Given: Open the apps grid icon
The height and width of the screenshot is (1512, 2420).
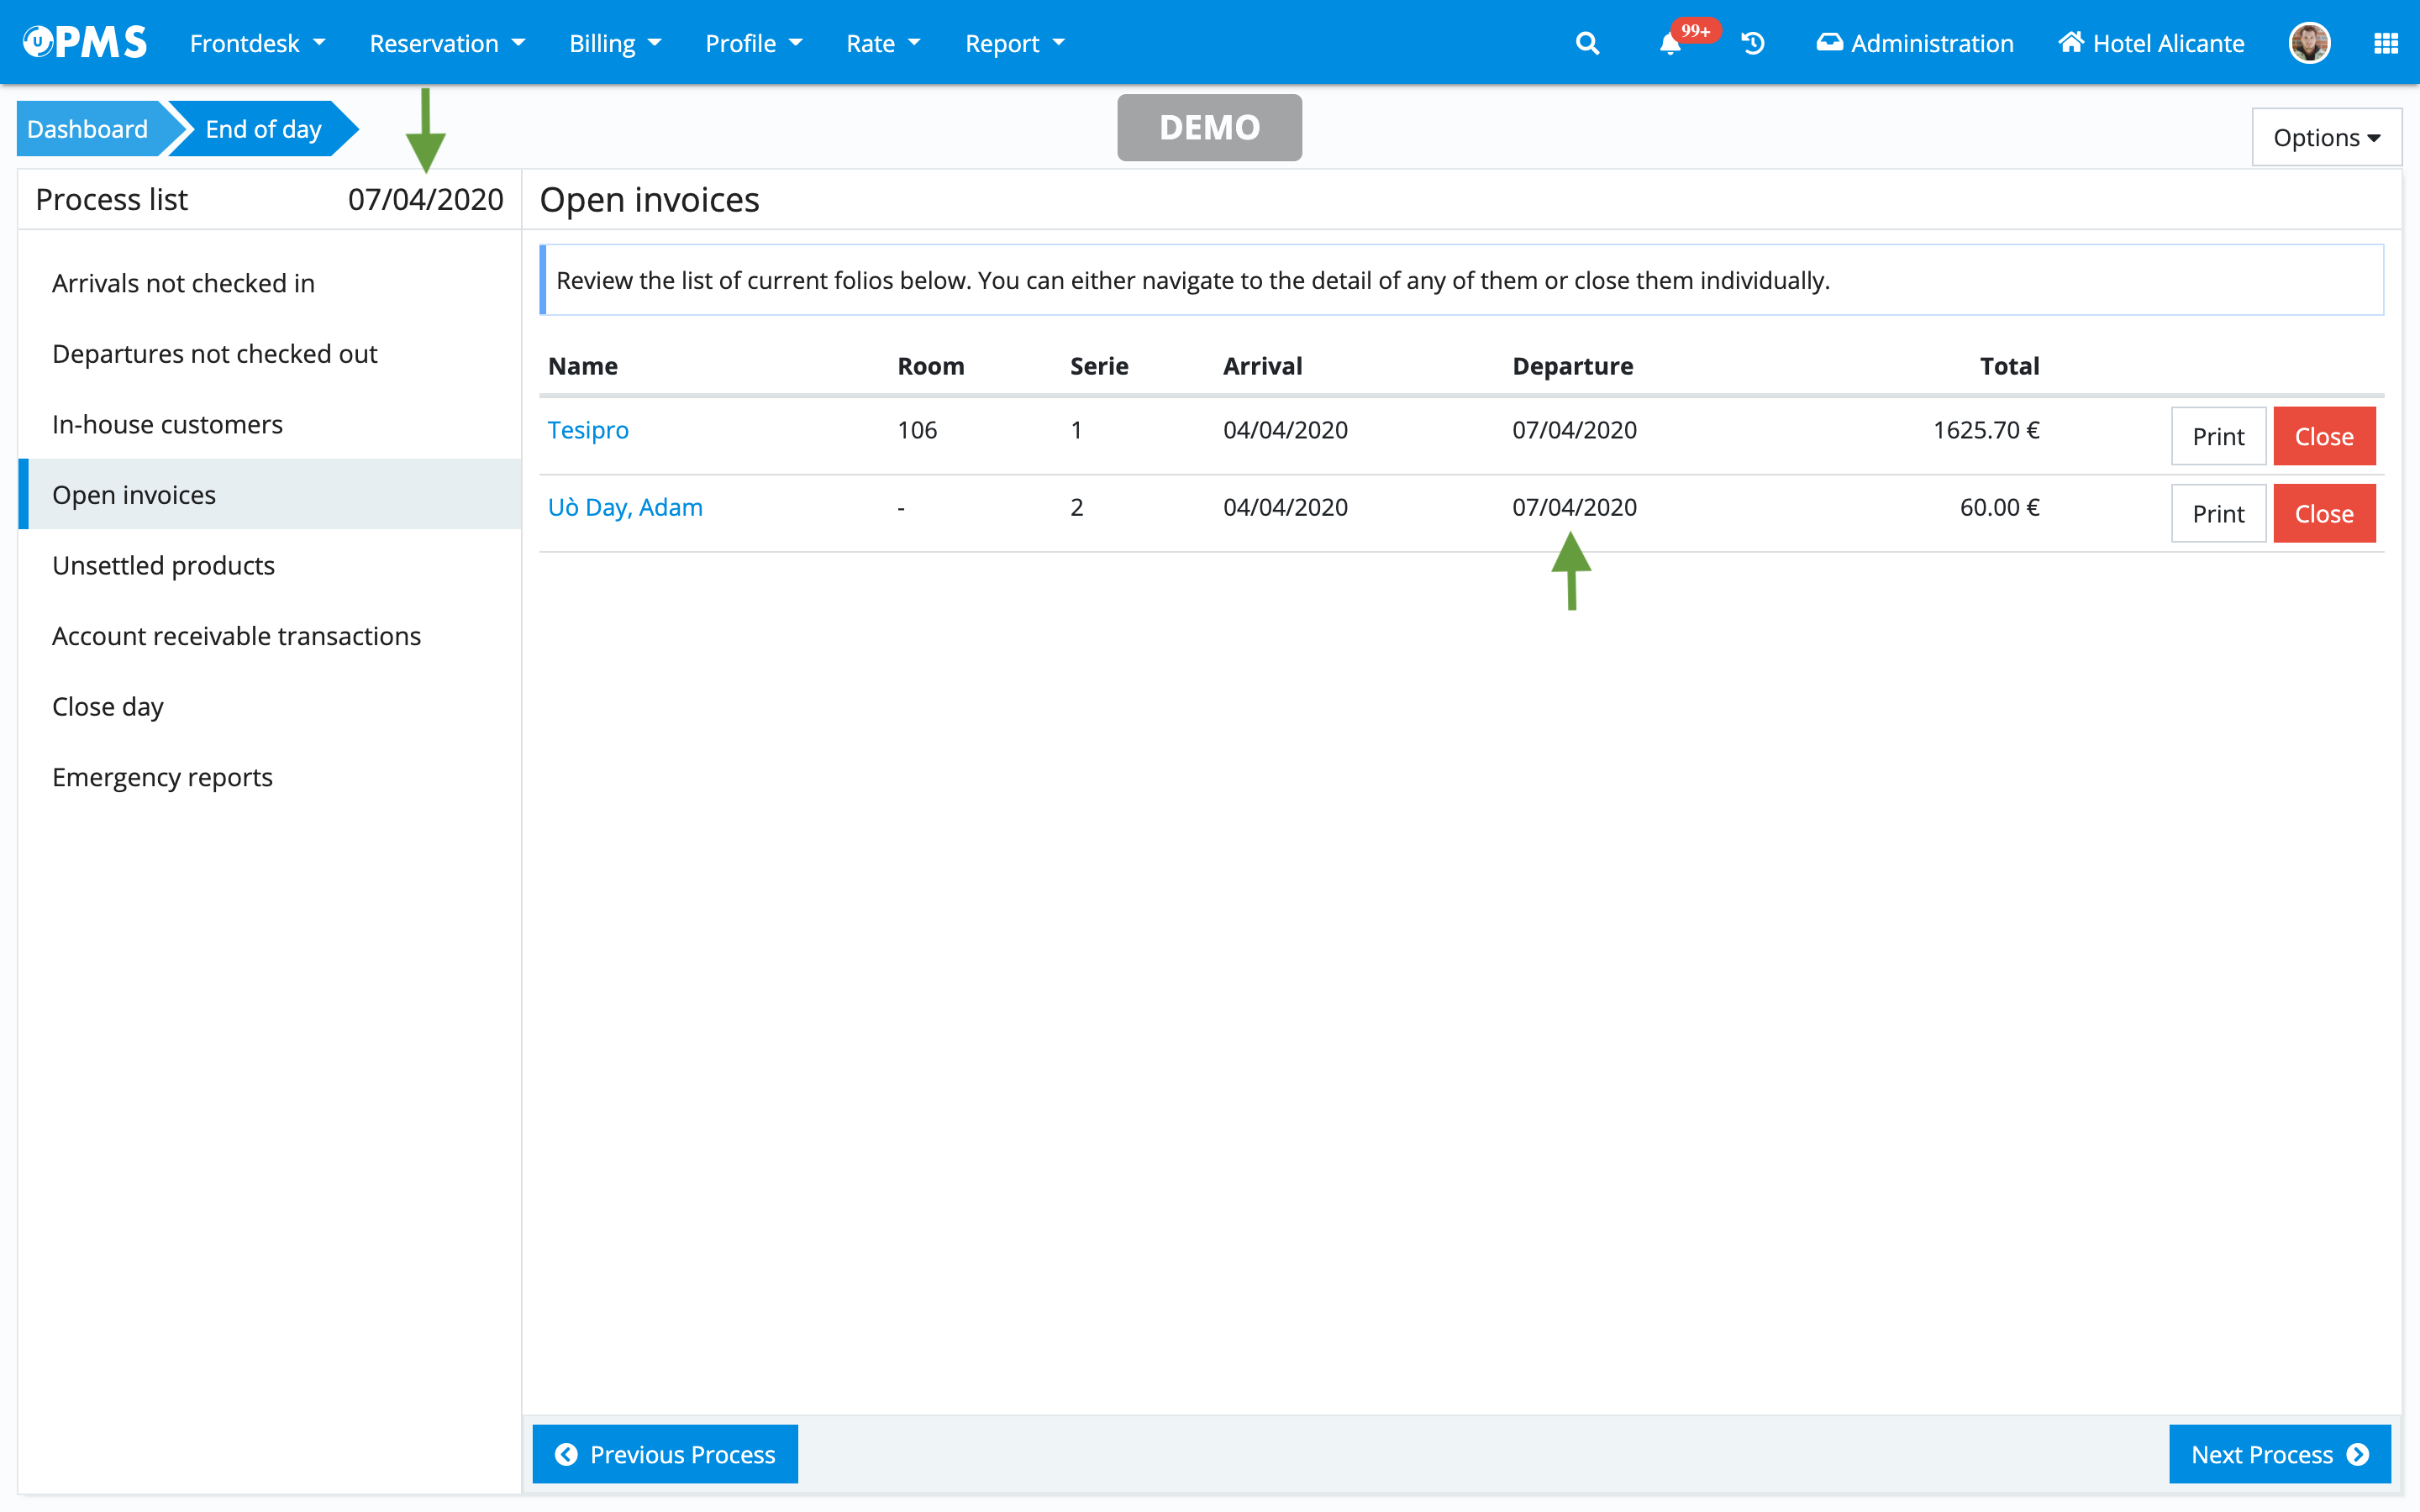Looking at the screenshot, I should coord(2385,44).
